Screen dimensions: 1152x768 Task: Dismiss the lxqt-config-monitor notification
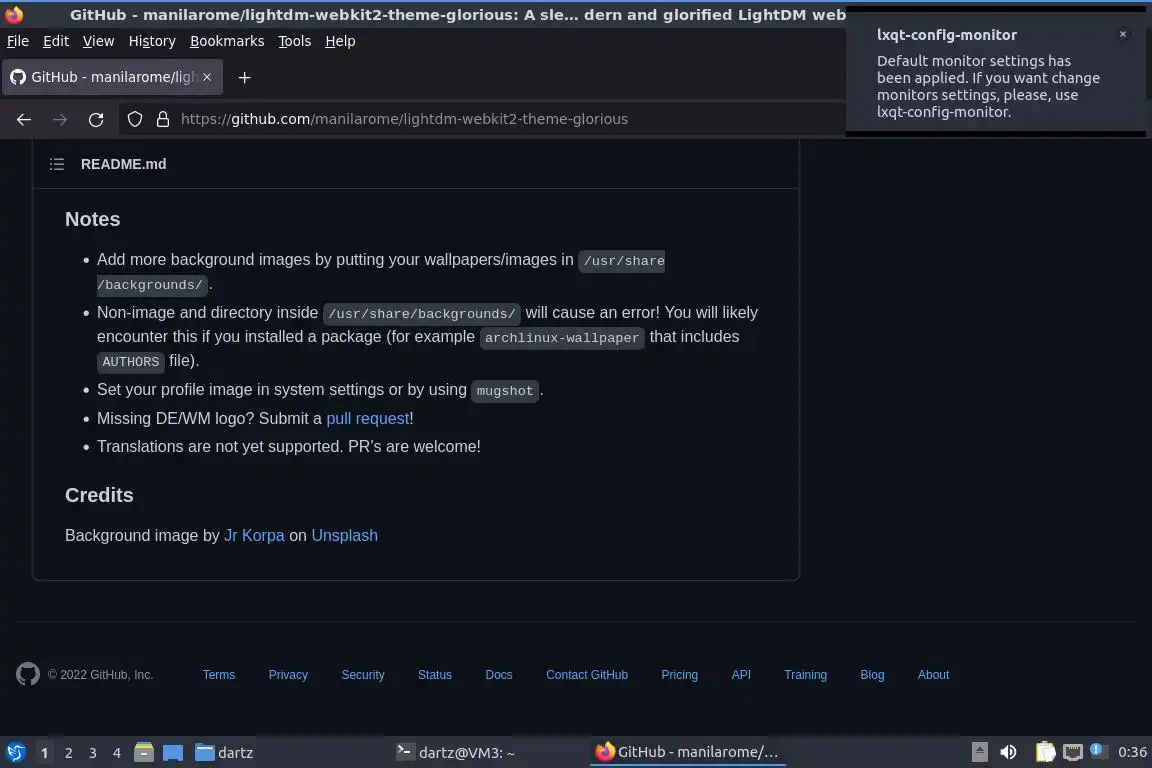[1123, 34]
